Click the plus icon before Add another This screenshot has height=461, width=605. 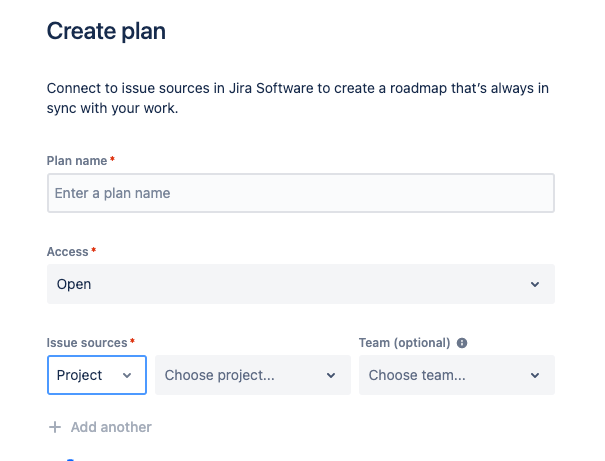(55, 427)
